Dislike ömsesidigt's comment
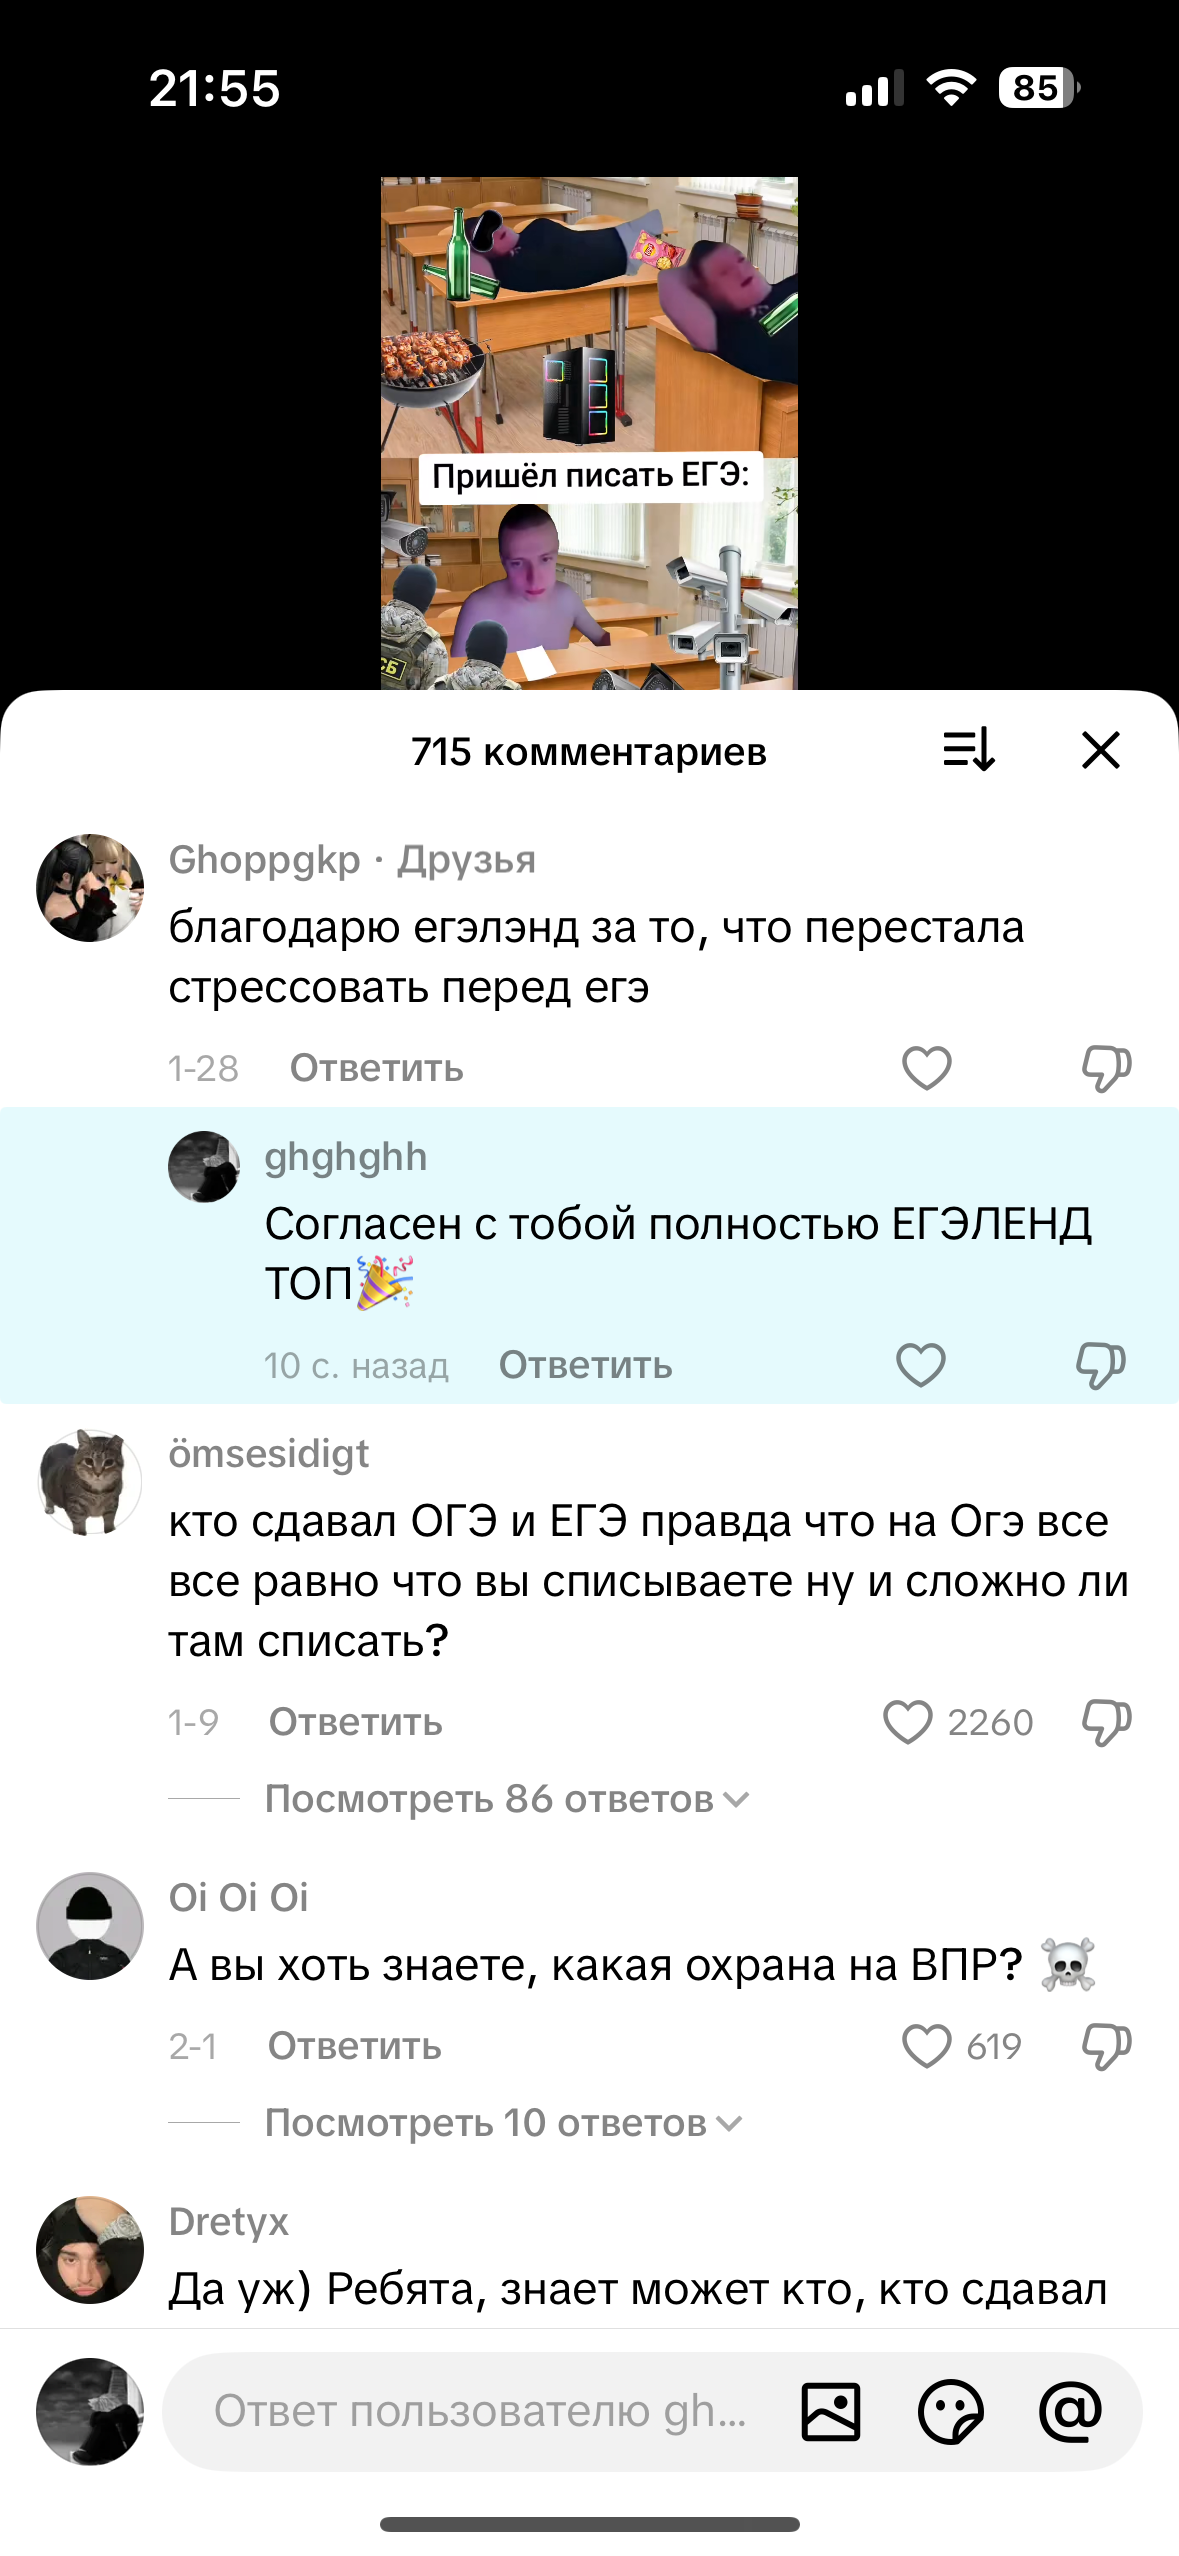 click(x=1106, y=1722)
